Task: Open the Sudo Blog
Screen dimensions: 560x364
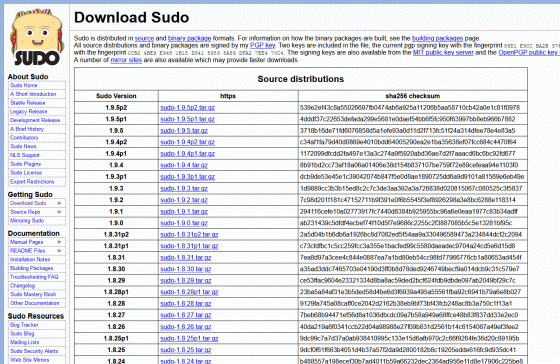Action: click(22, 334)
